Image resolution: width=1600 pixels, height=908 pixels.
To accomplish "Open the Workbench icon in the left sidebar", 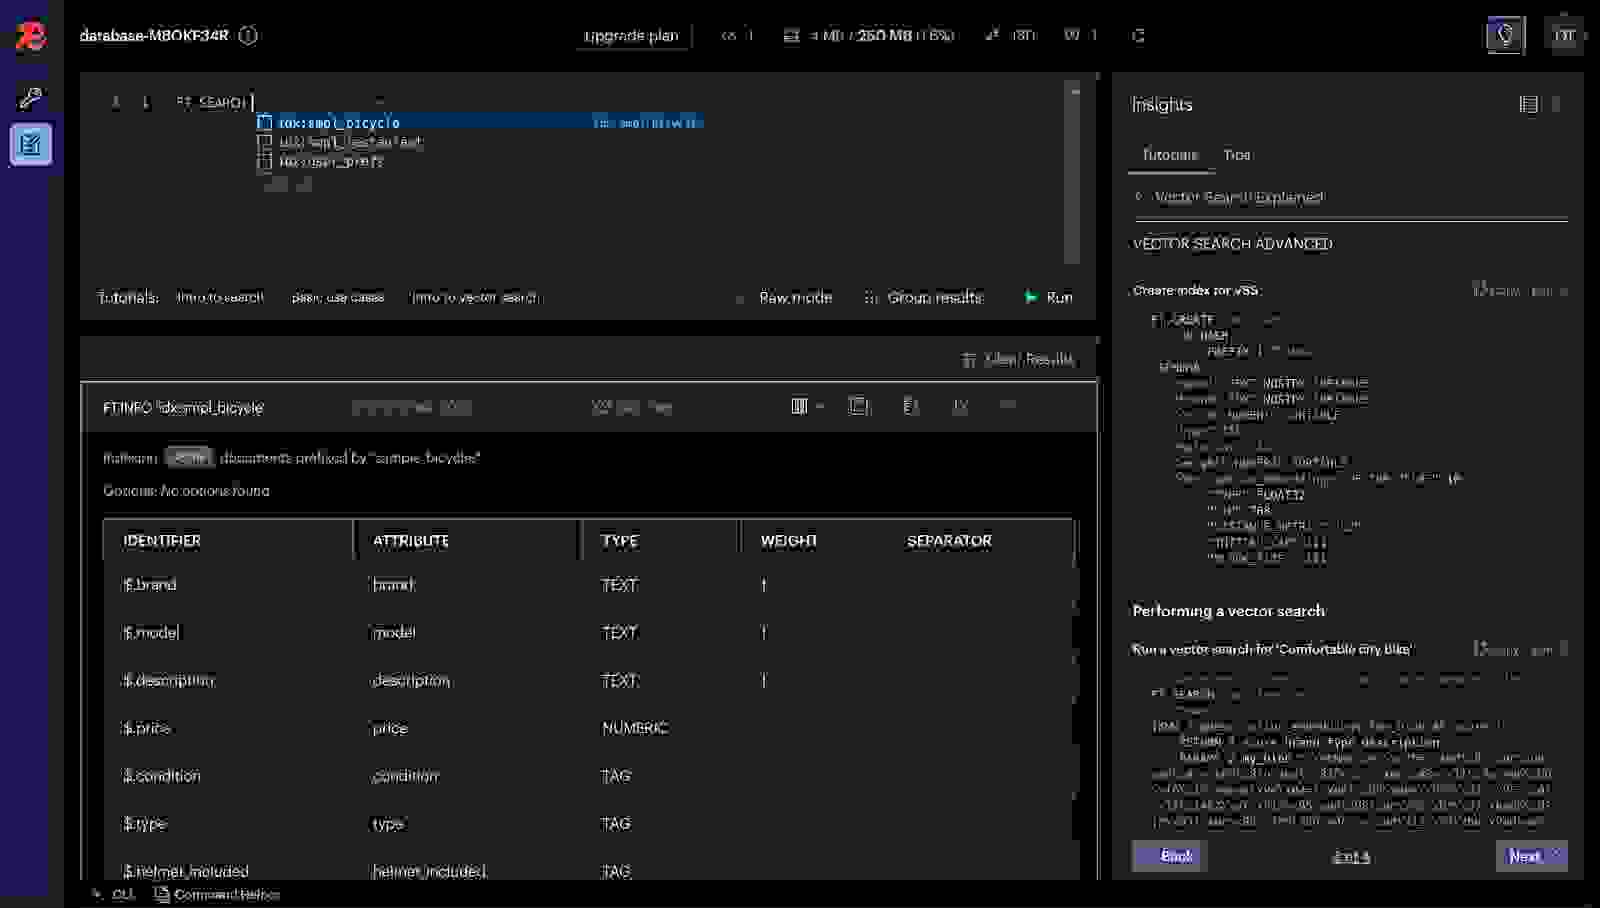I will click(31, 144).
